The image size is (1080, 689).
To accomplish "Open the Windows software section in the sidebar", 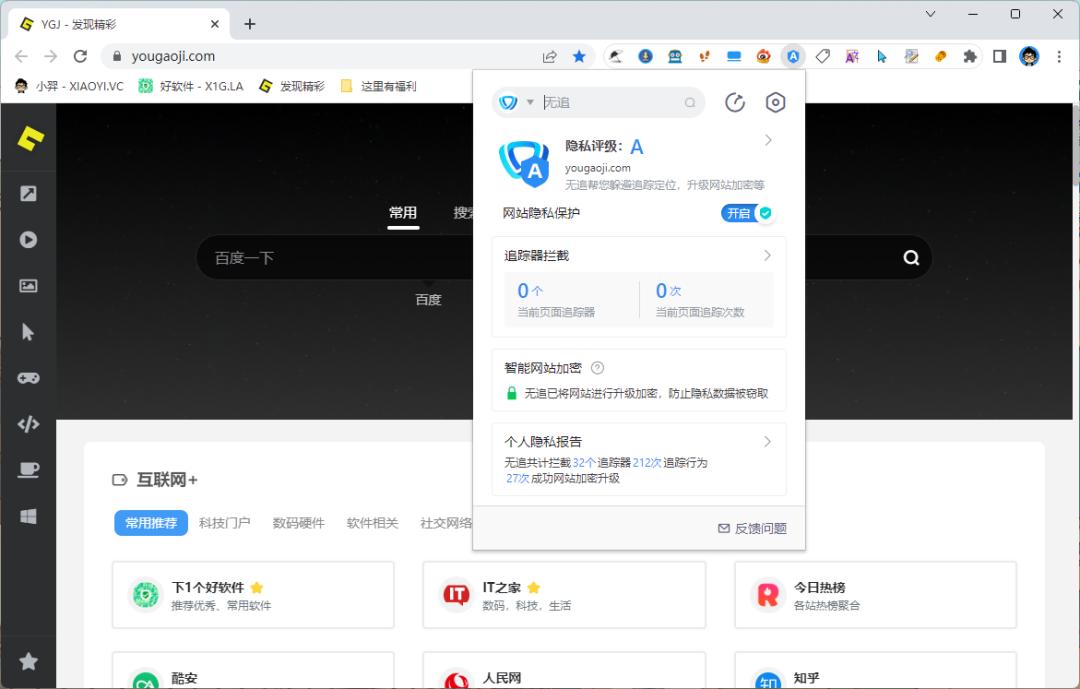I will coord(27,515).
